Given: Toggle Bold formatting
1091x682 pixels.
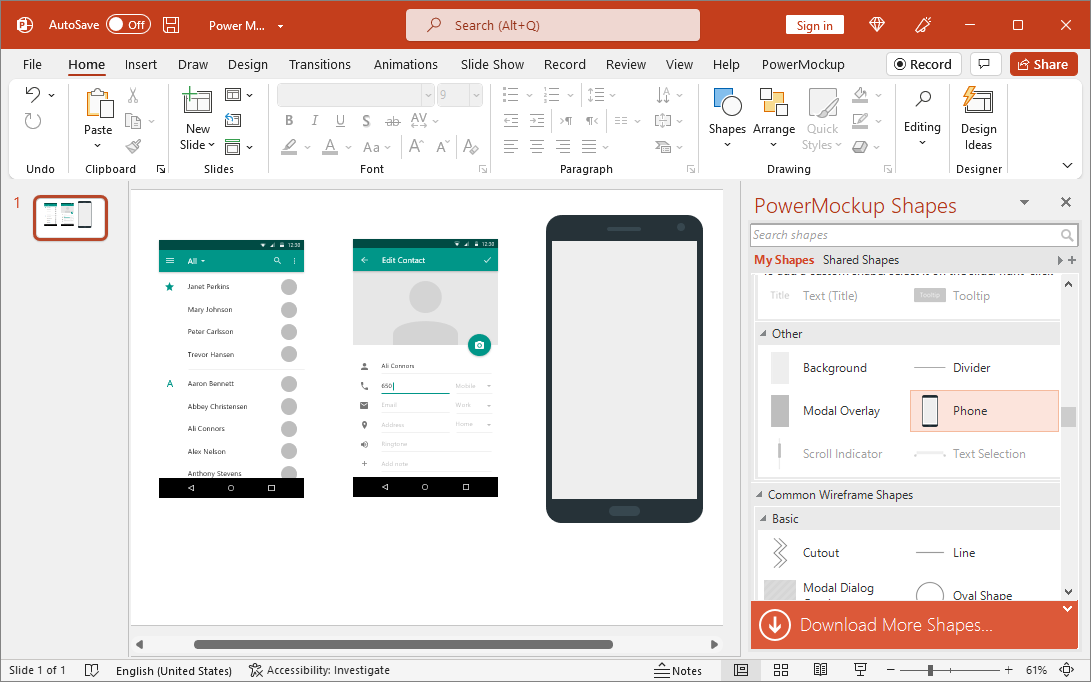Looking at the screenshot, I should (x=289, y=121).
